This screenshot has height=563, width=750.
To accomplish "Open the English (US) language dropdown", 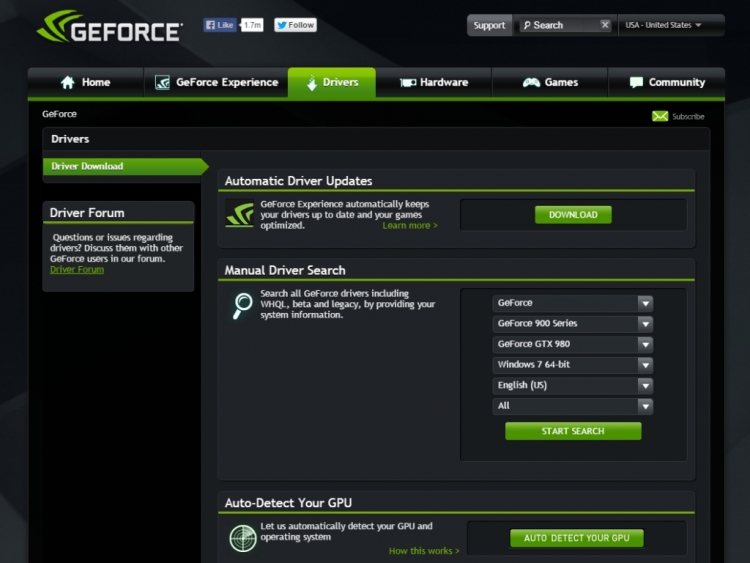I will 572,386.
